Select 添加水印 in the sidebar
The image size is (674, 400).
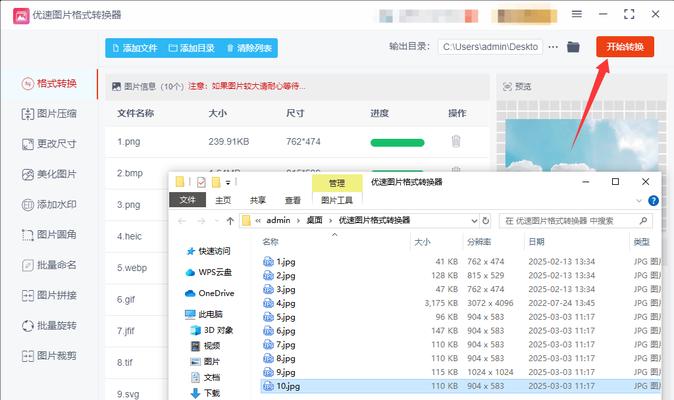coord(49,205)
